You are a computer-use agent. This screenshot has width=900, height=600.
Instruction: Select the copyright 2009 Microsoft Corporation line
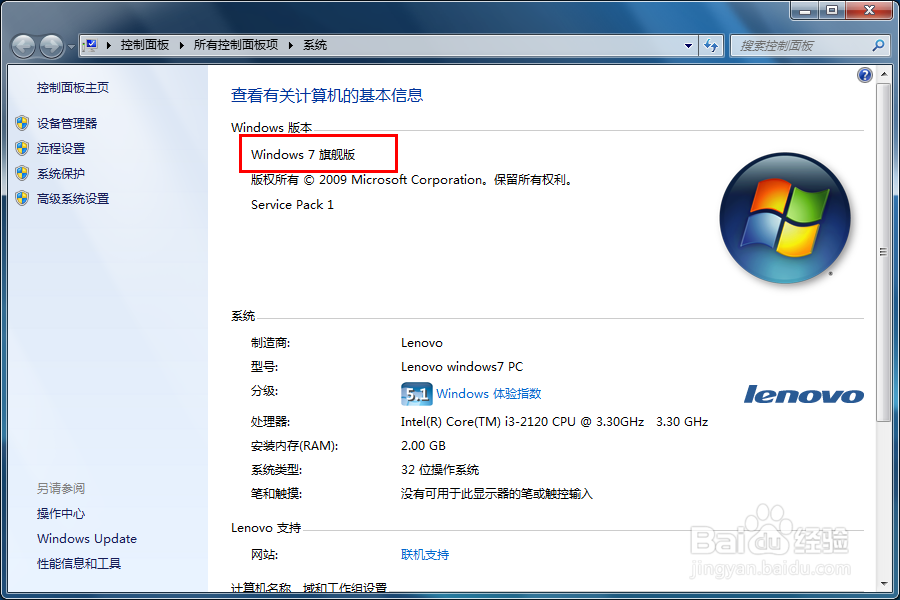coord(412,180)
